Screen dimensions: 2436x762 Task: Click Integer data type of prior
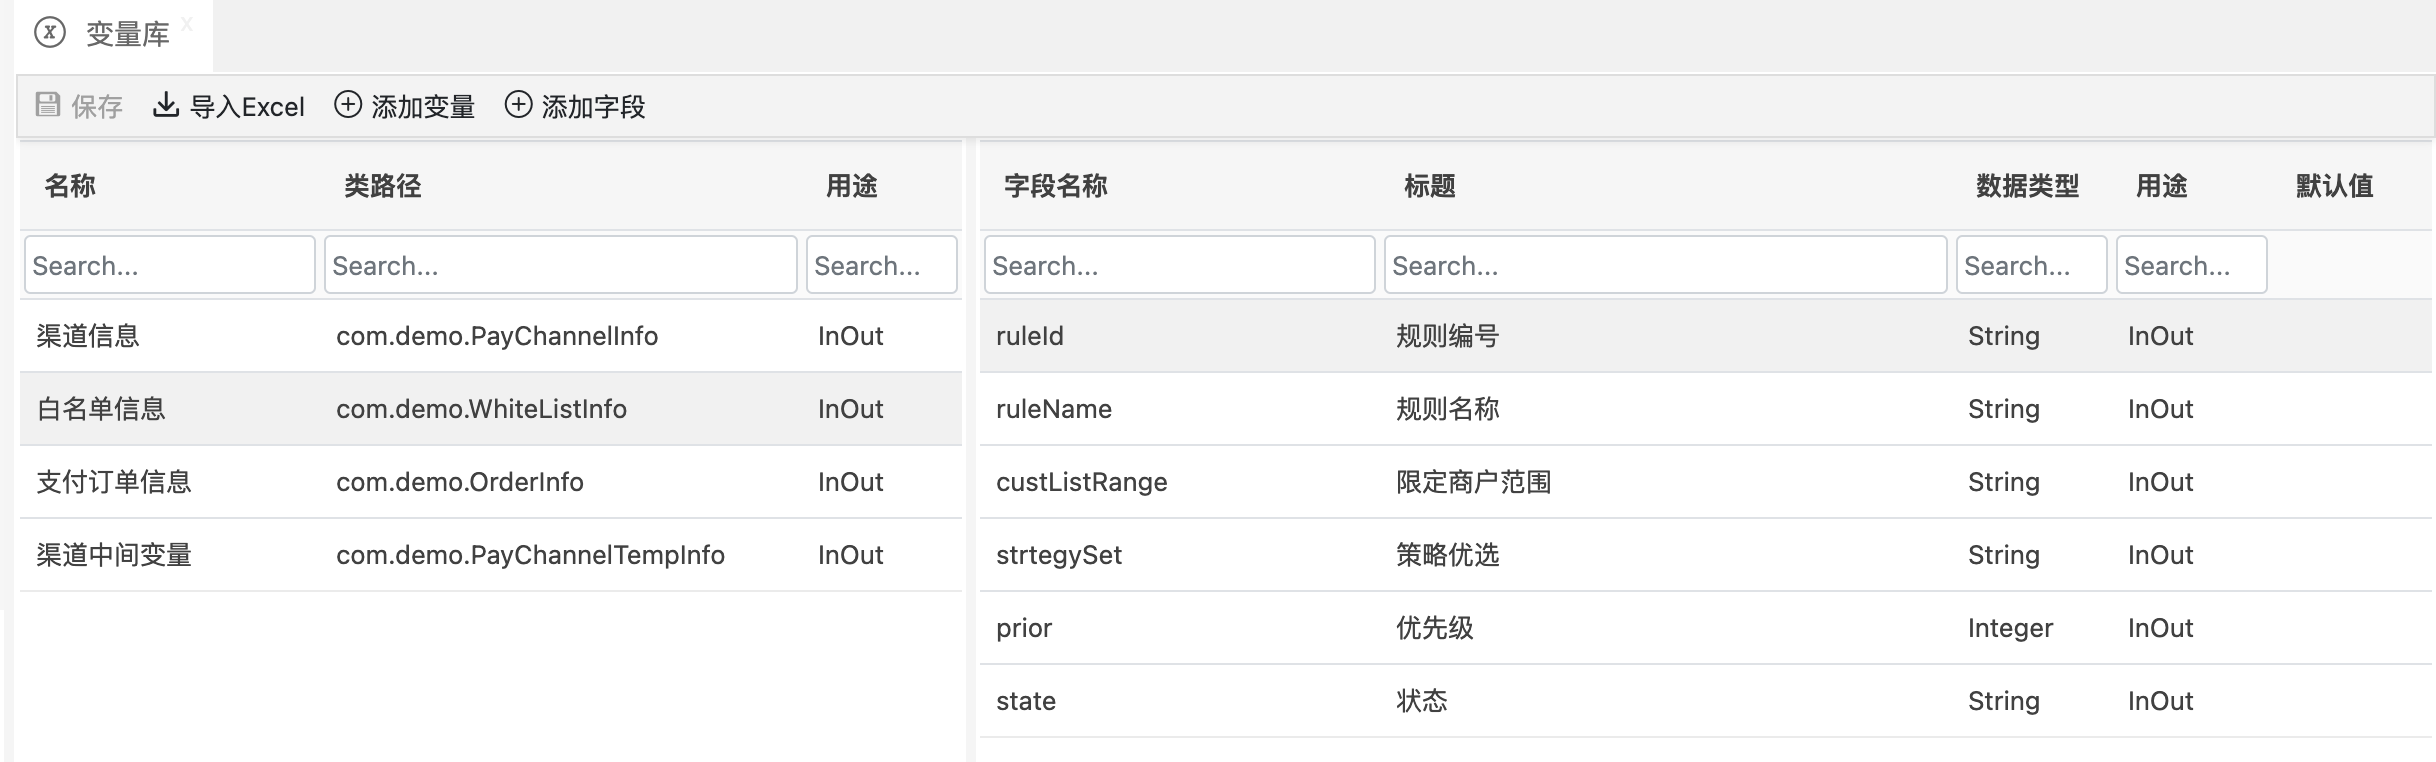pyautogui.click(x=2010, y=628)
